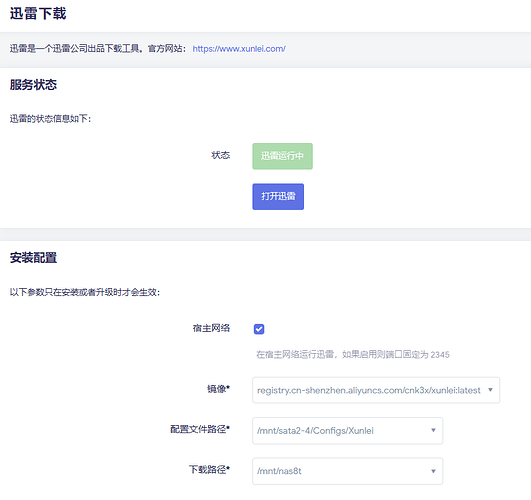531x500 pixels.
Task: Open the 配置文件路径 dropdown arrow
Action: pos(433,430)
